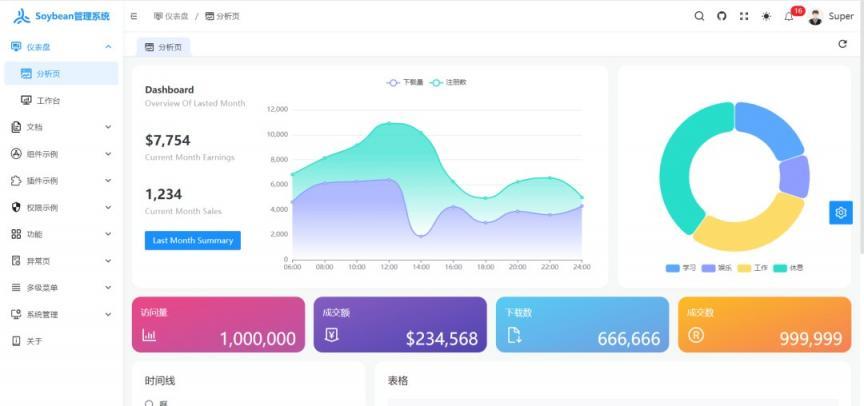864x406 pixels.
Task: Click the 1,234 monthly sales value
Action: pos(164,194)
